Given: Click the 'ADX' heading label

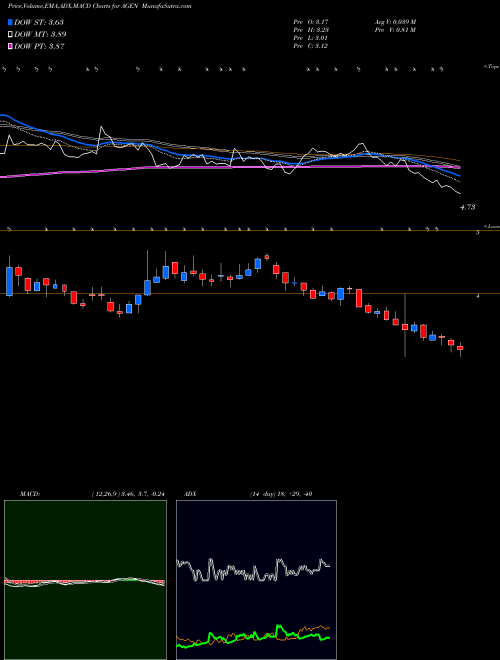Looking at the screenshot, I should (190, 494).
